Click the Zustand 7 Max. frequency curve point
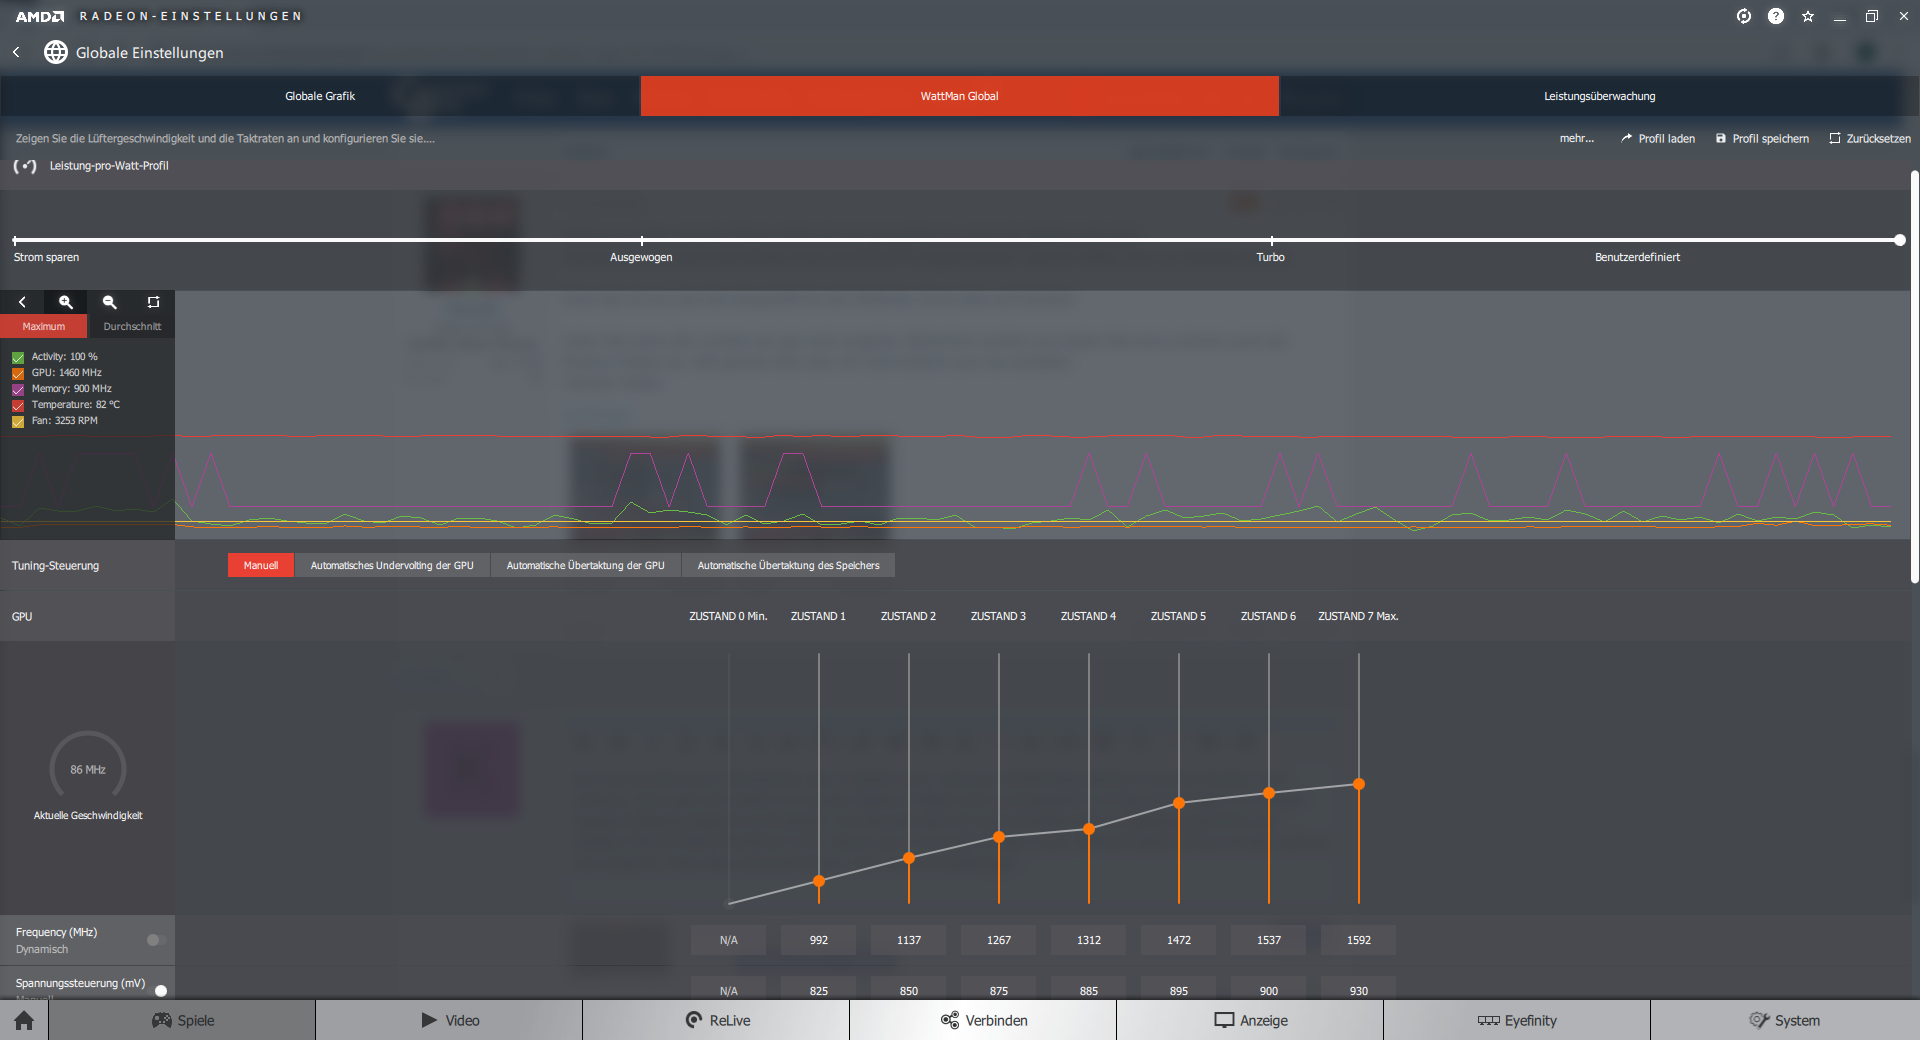The image size is (1920, 1040). click(x=1359, y=784)
